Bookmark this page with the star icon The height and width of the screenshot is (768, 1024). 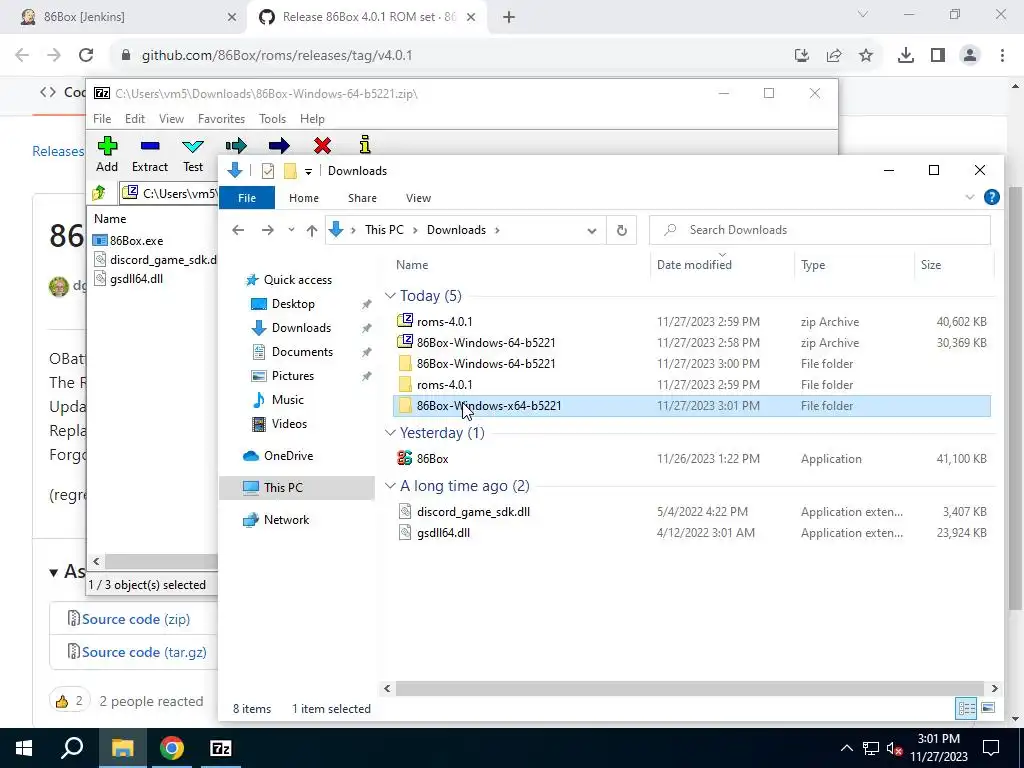866,56
